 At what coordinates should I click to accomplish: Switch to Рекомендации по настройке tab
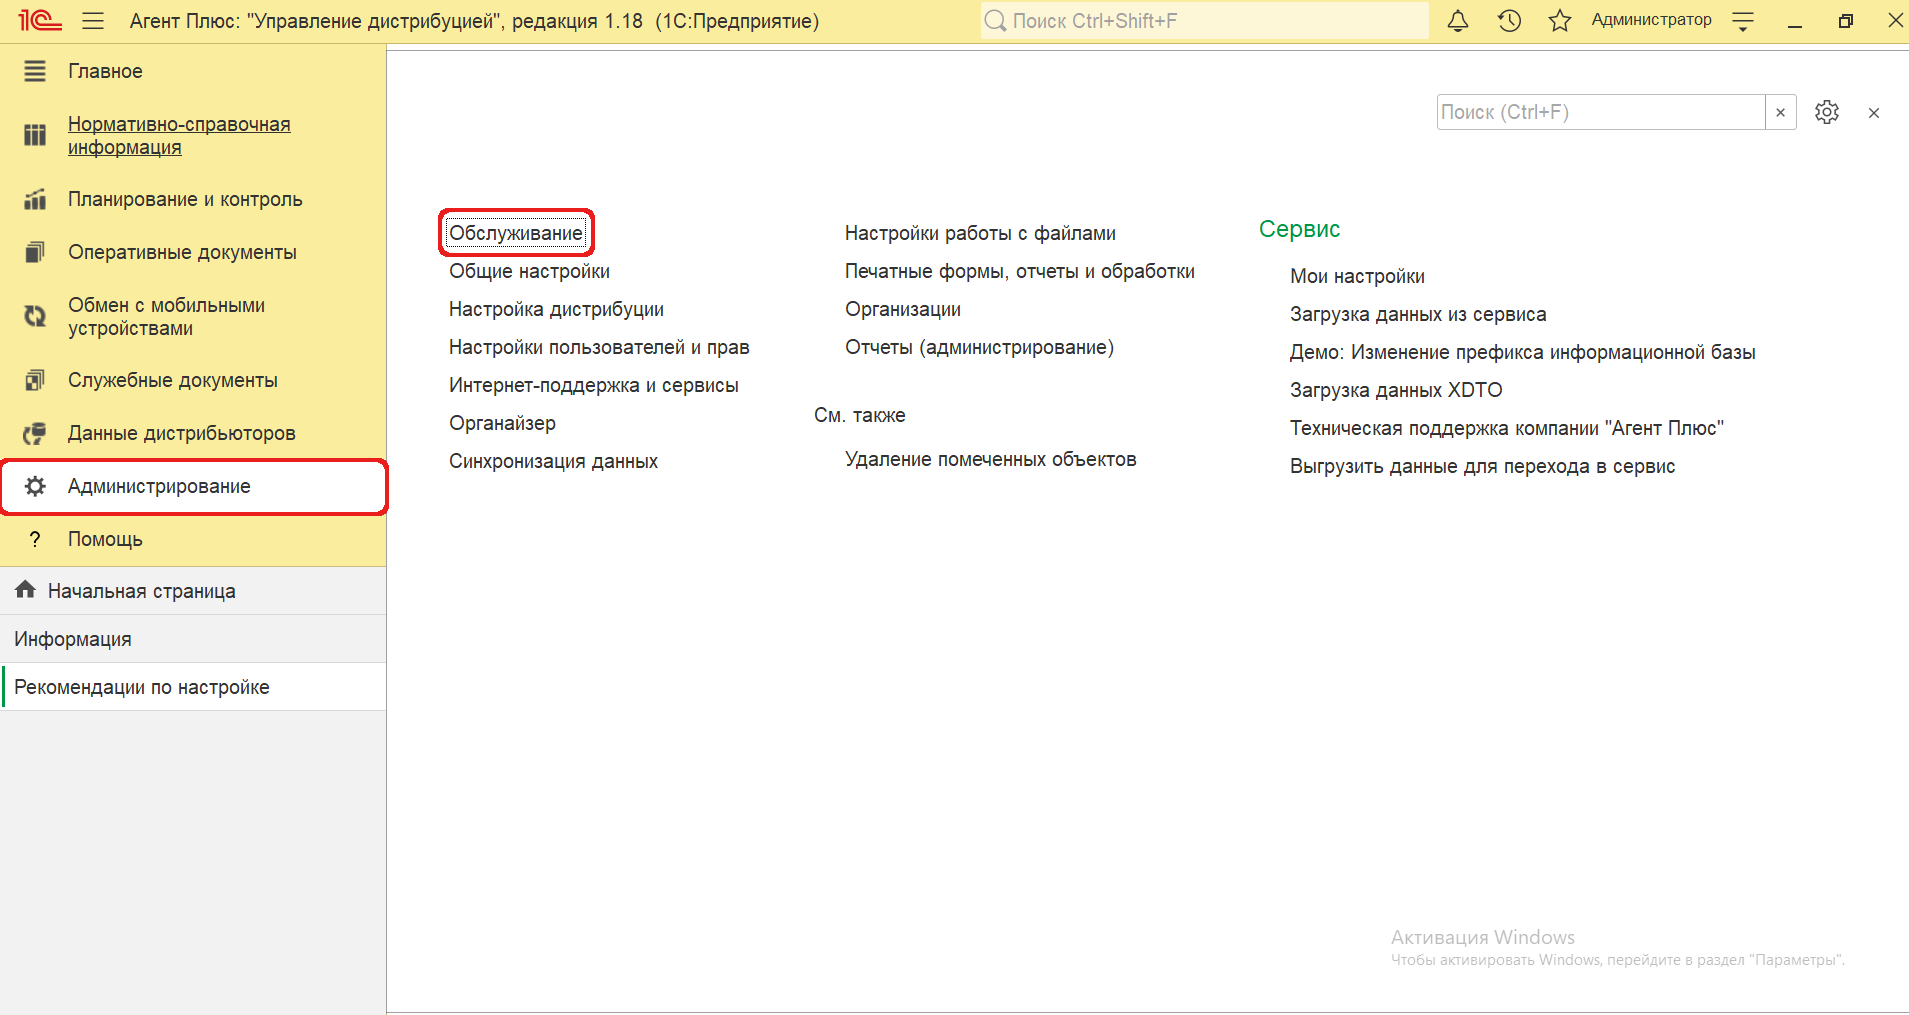pos(193,687)
